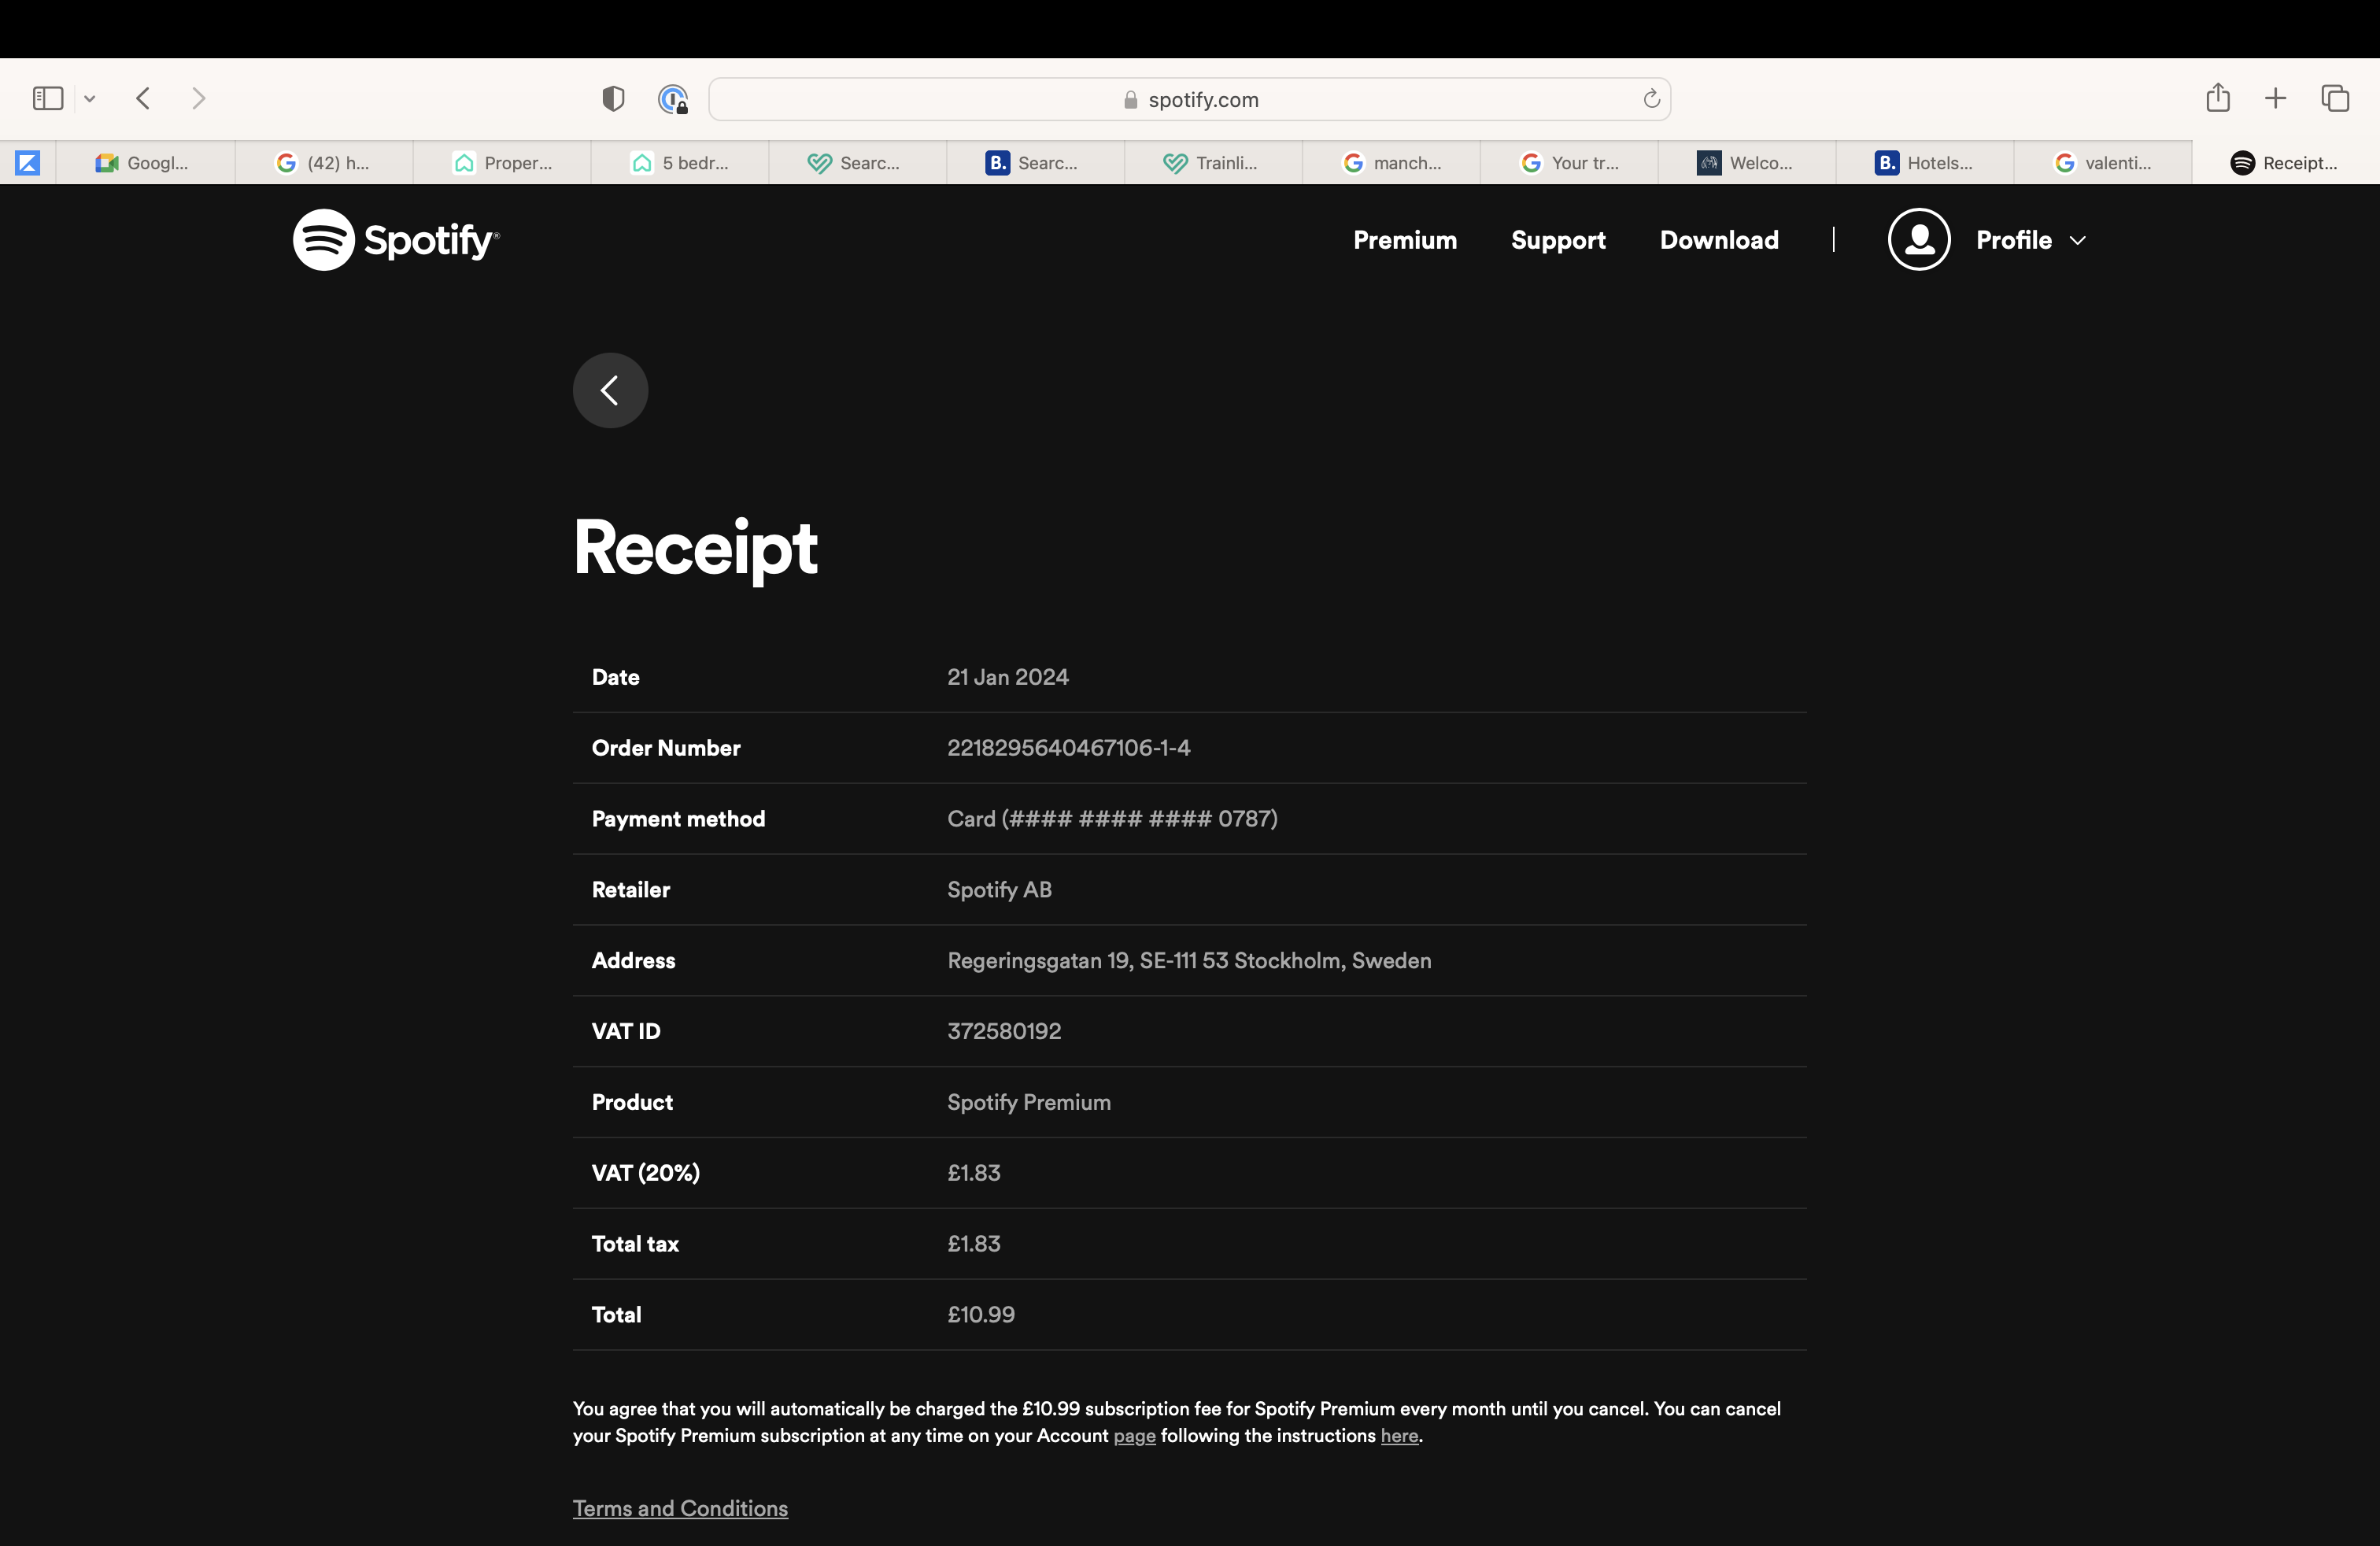Open the Terms and Conditions link
Screen dimensions: 2380x1546
coord(680,1508)
